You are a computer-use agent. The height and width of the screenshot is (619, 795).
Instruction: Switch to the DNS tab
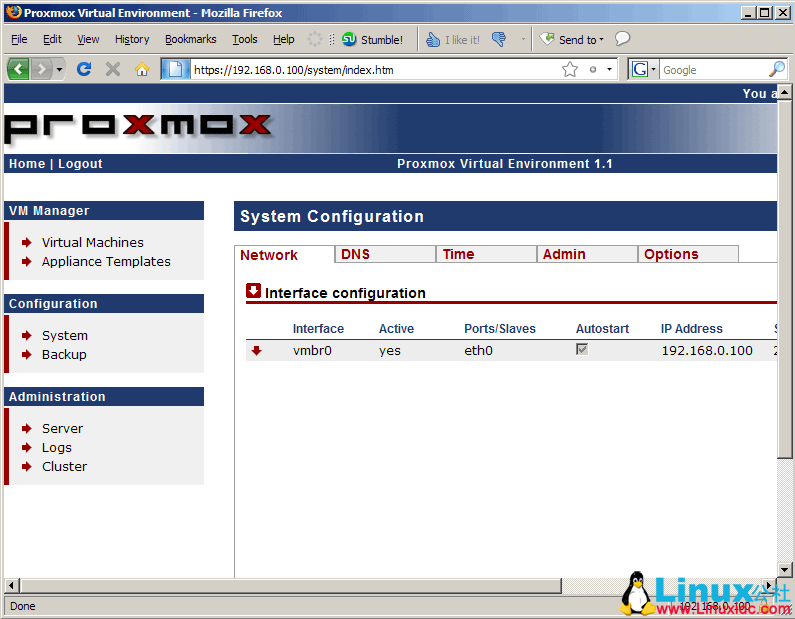click(385, 254)
